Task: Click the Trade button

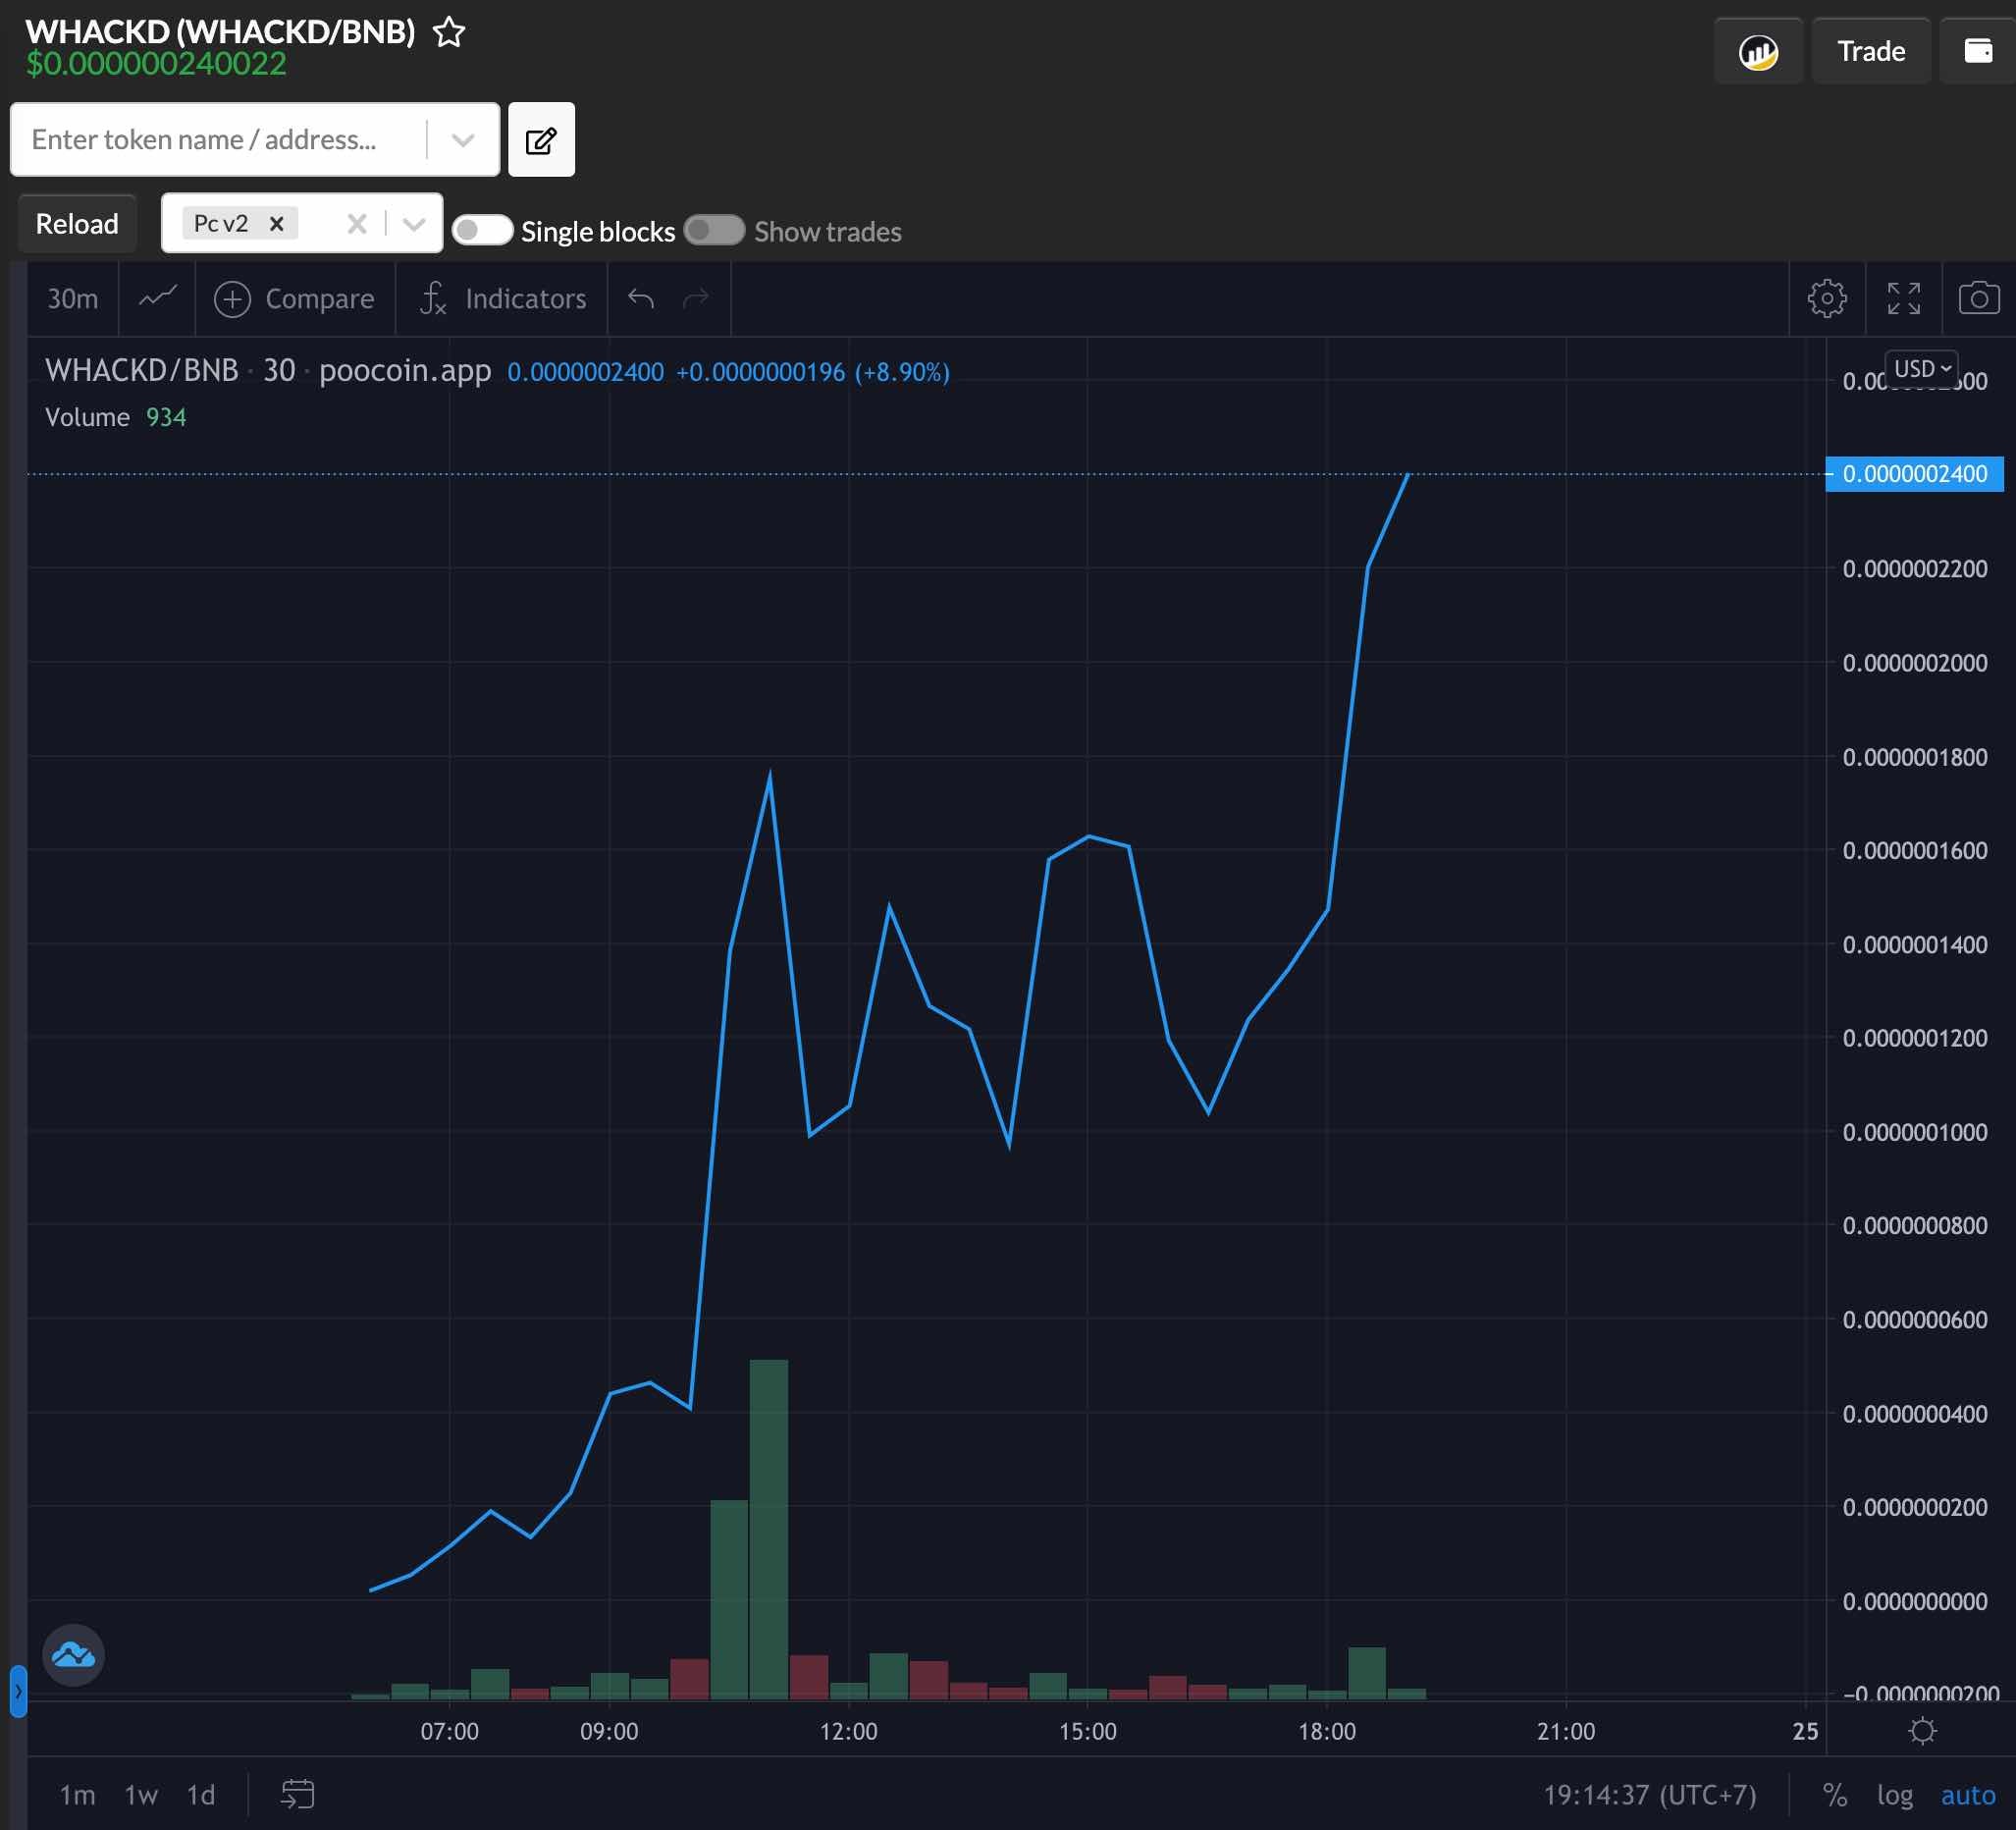Action: [1870, 52]
